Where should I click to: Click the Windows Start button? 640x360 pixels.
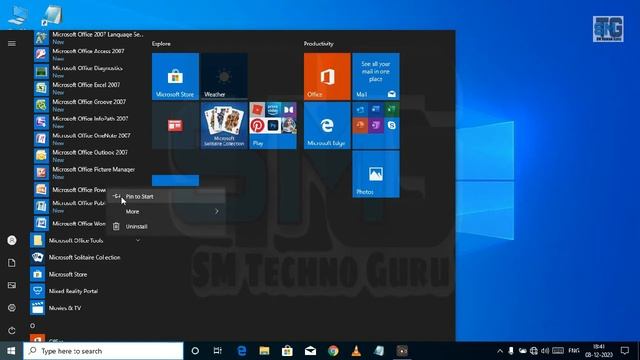(11, 351)
